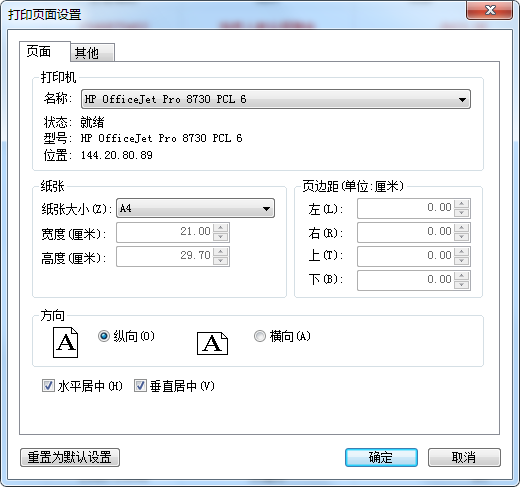The image size is (520, 487).
Task: Select the 纵向 portrait radio button
Action: point(104,336)
